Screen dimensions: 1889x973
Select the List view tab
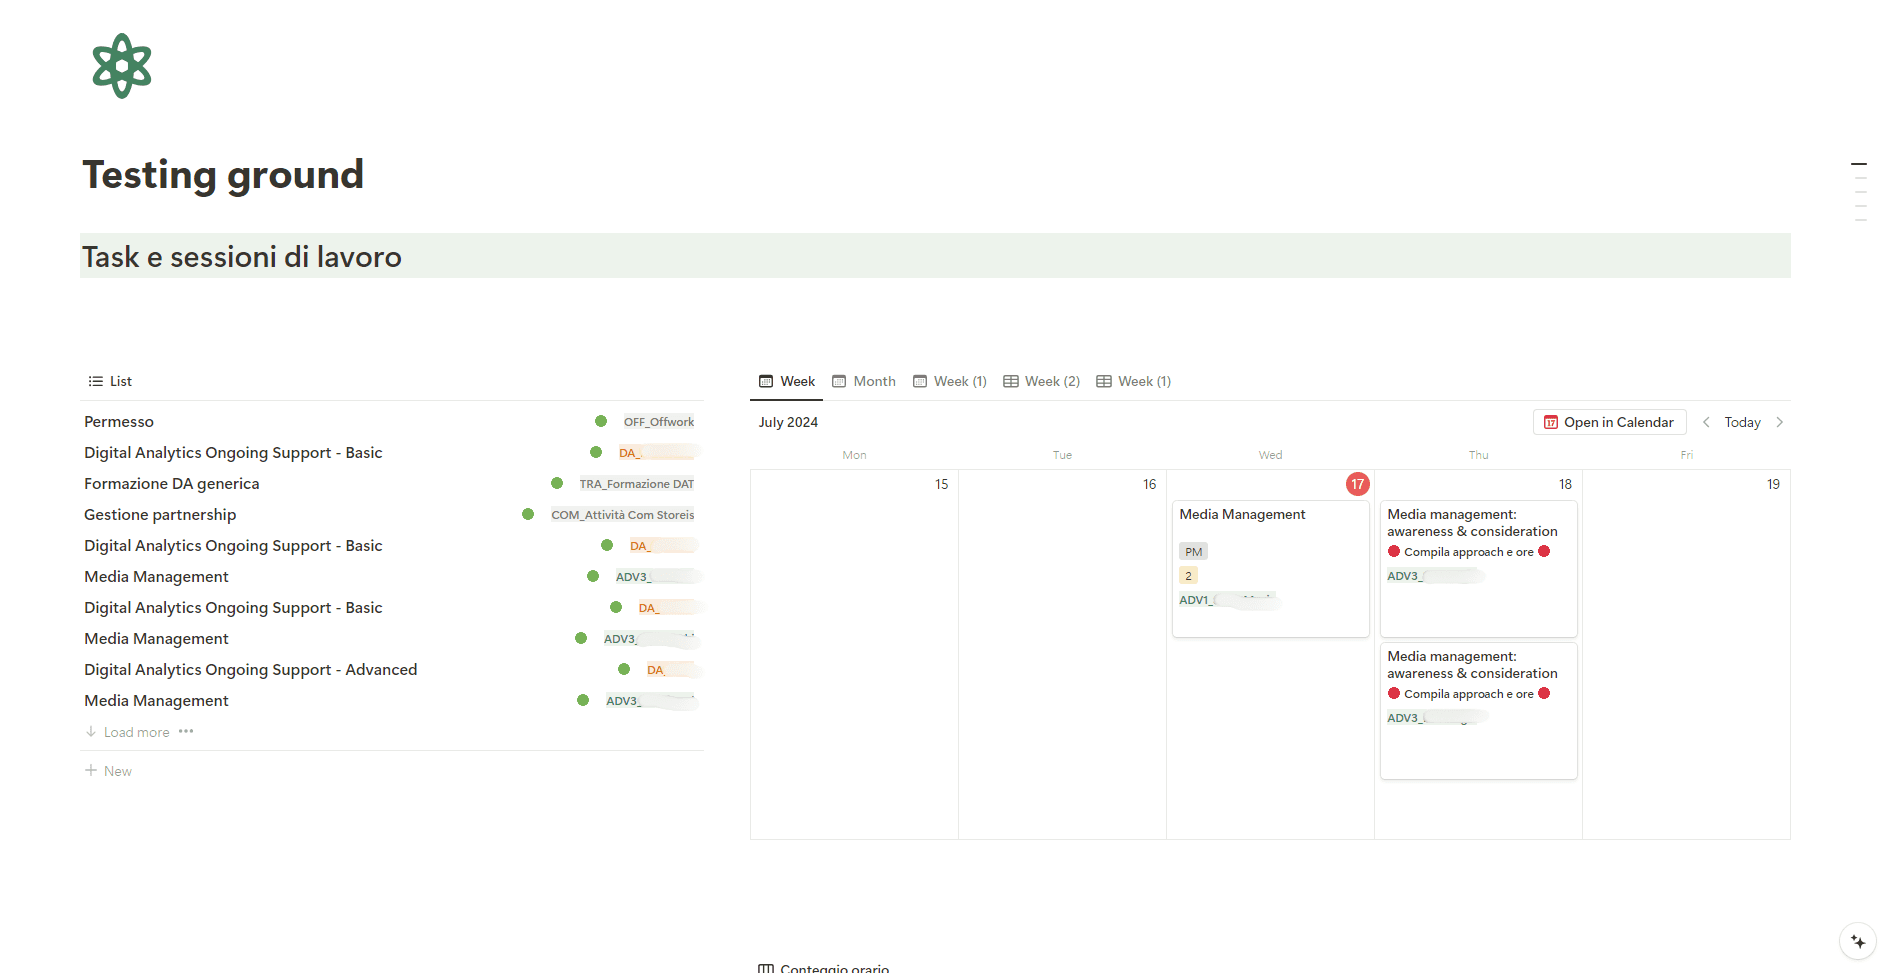click(110, 381)
